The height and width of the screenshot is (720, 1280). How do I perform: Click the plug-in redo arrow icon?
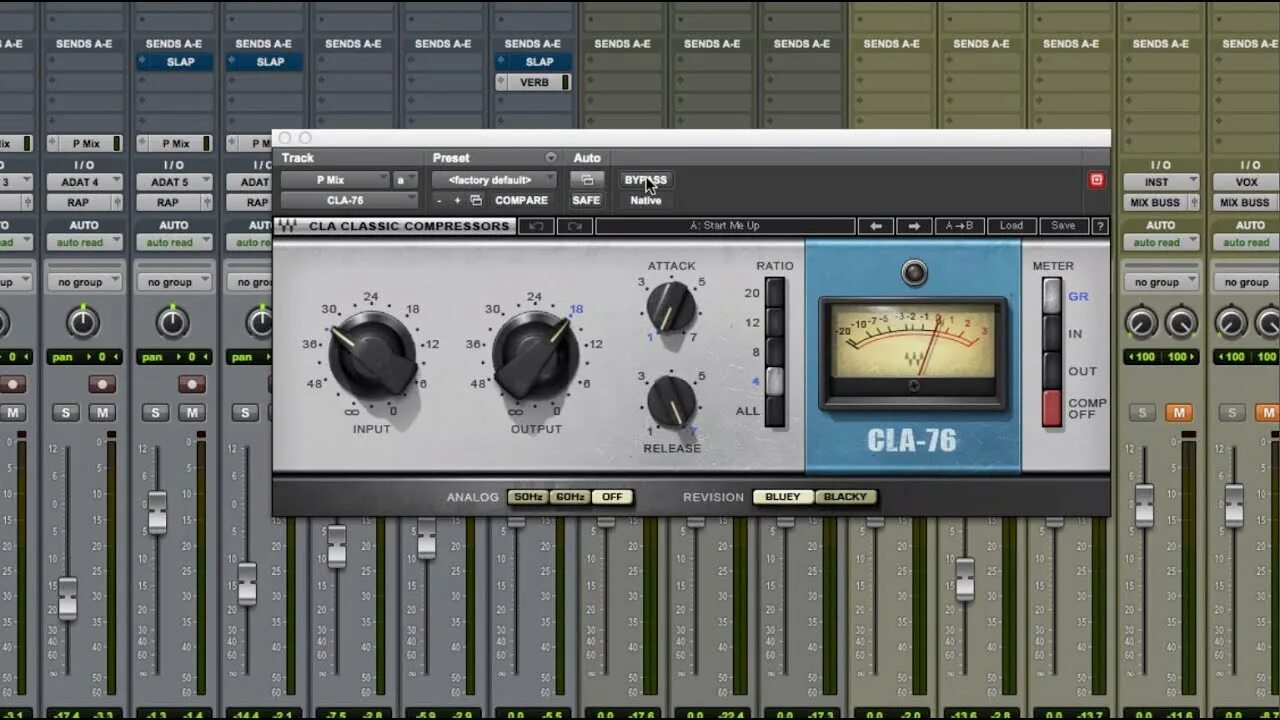[x=575, y=226]
